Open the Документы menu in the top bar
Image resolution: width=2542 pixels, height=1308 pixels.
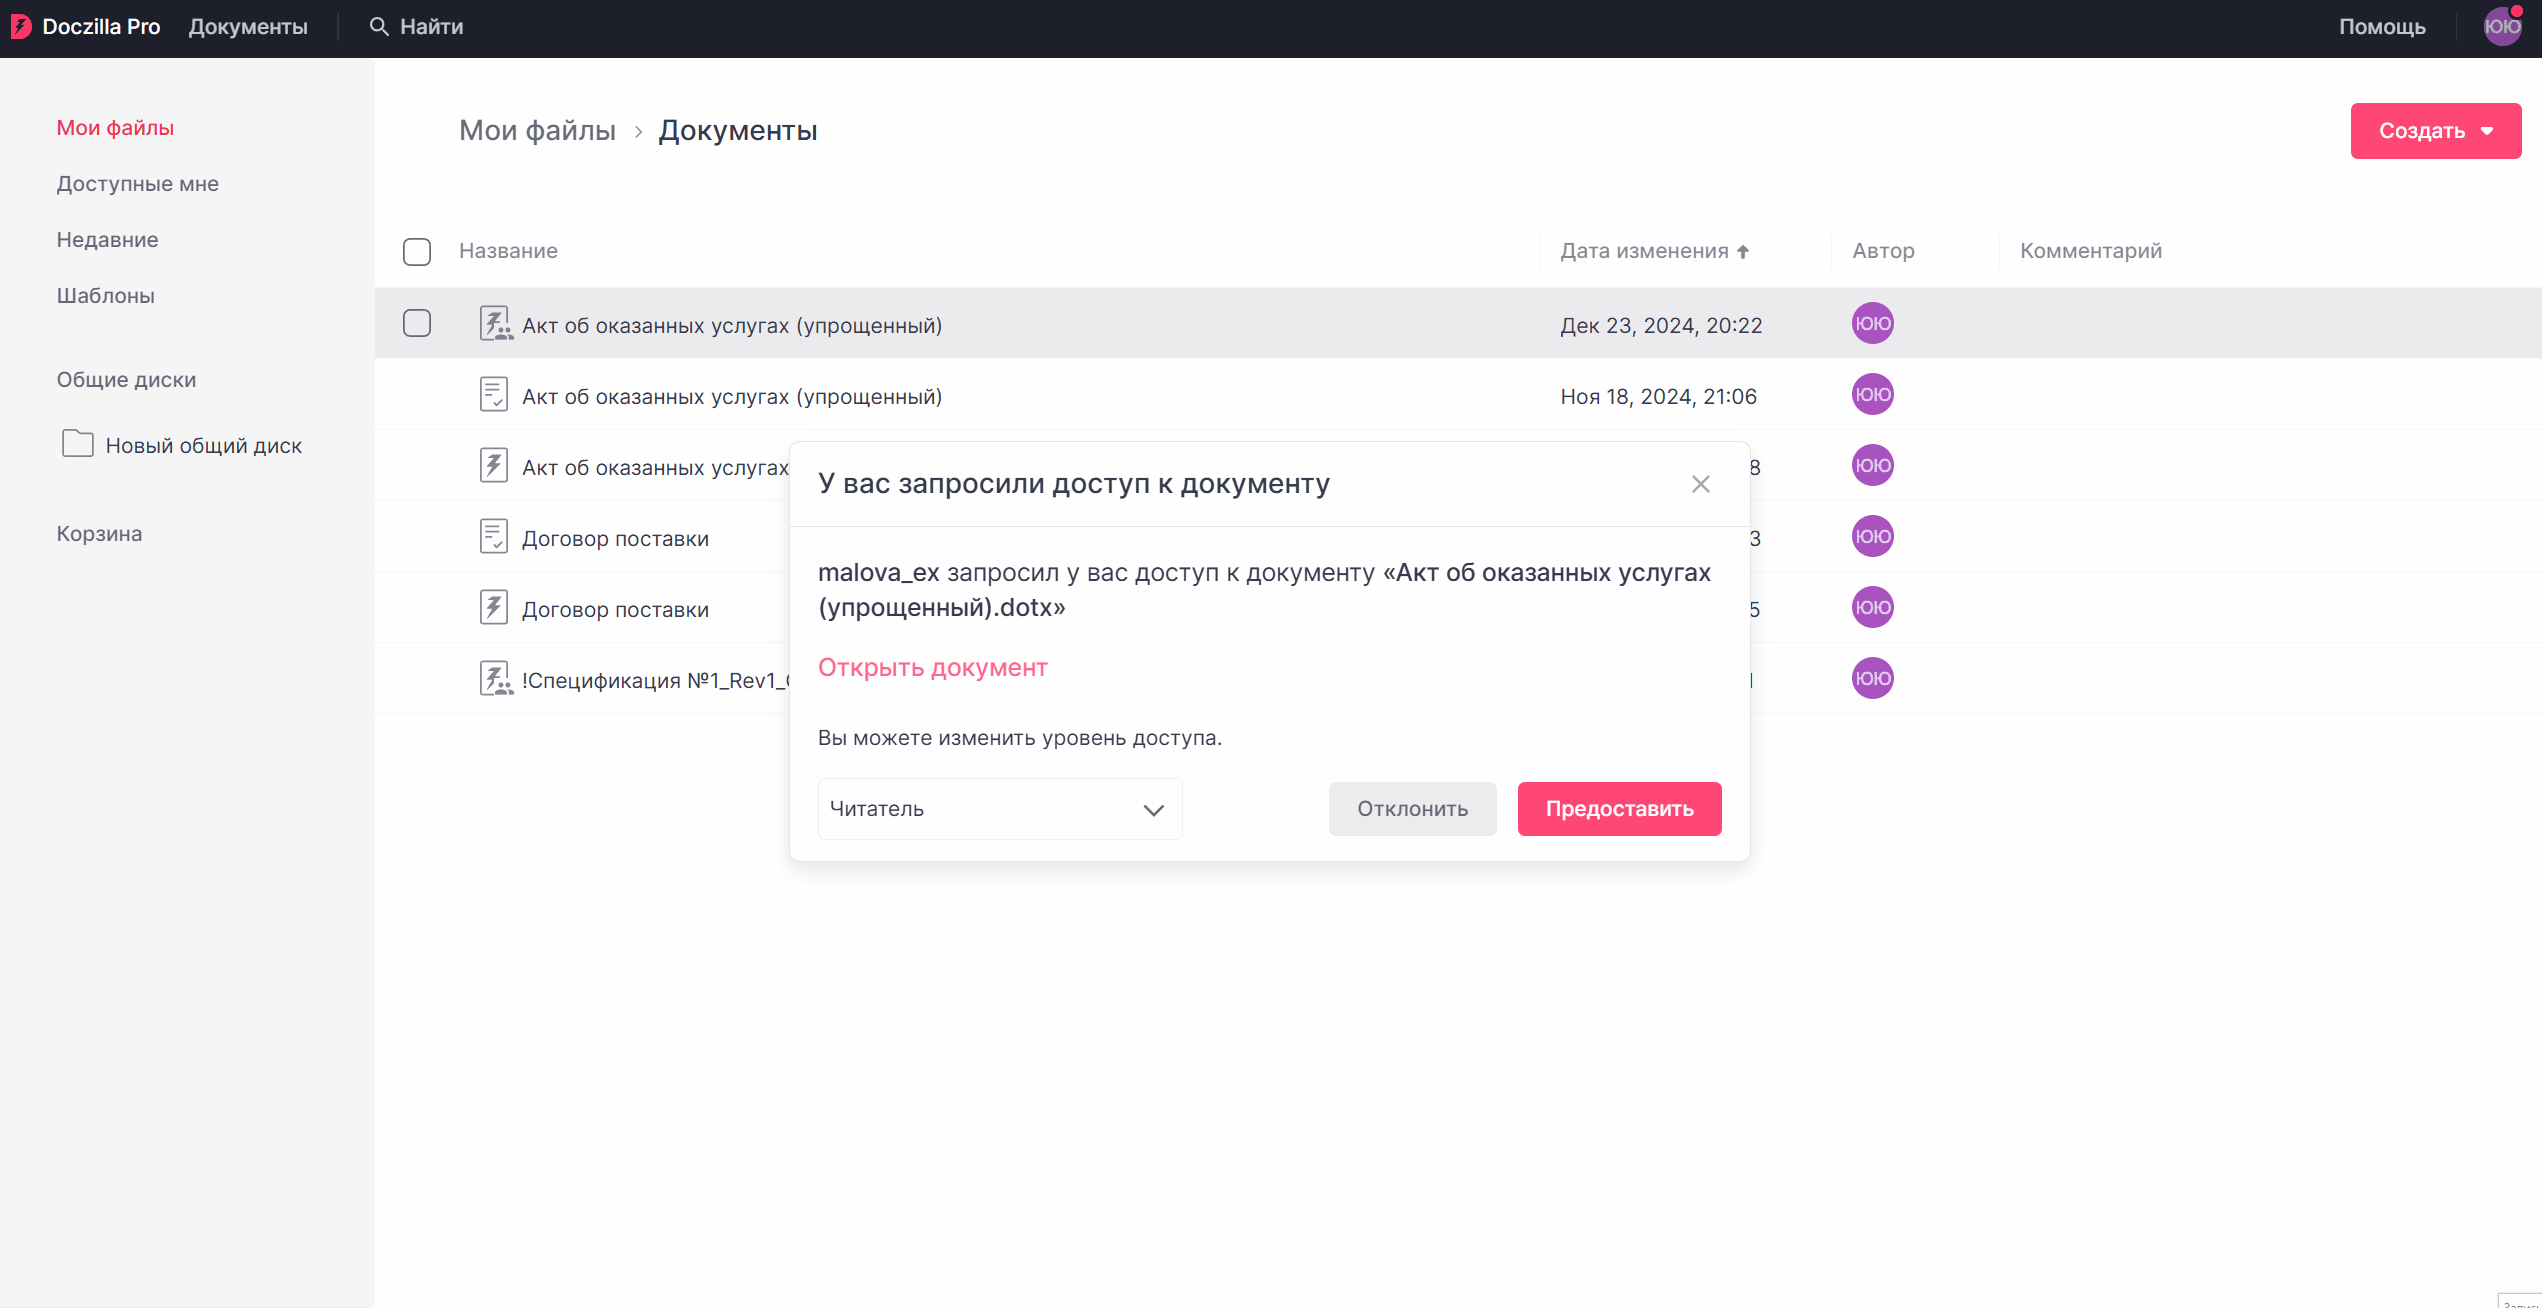click(248, 27)
